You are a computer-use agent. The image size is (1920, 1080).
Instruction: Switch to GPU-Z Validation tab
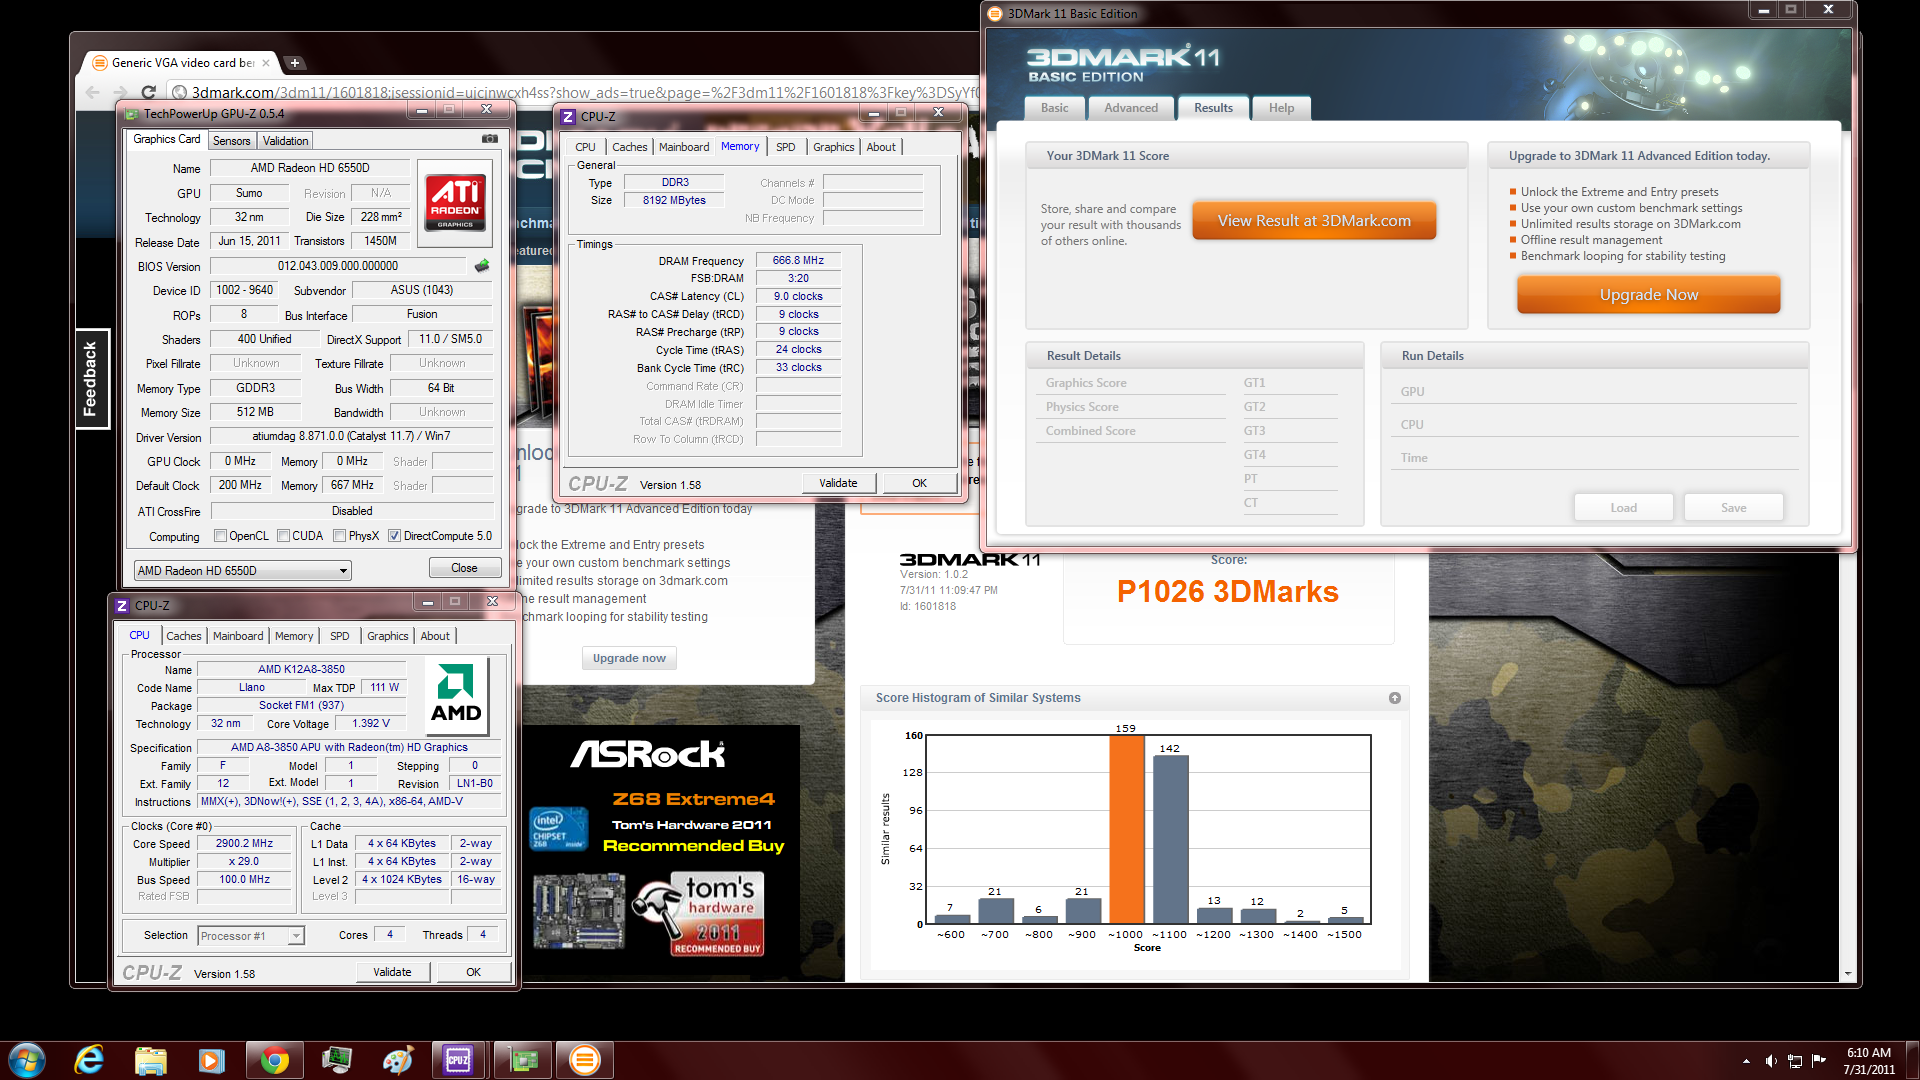tap(286, 141)
